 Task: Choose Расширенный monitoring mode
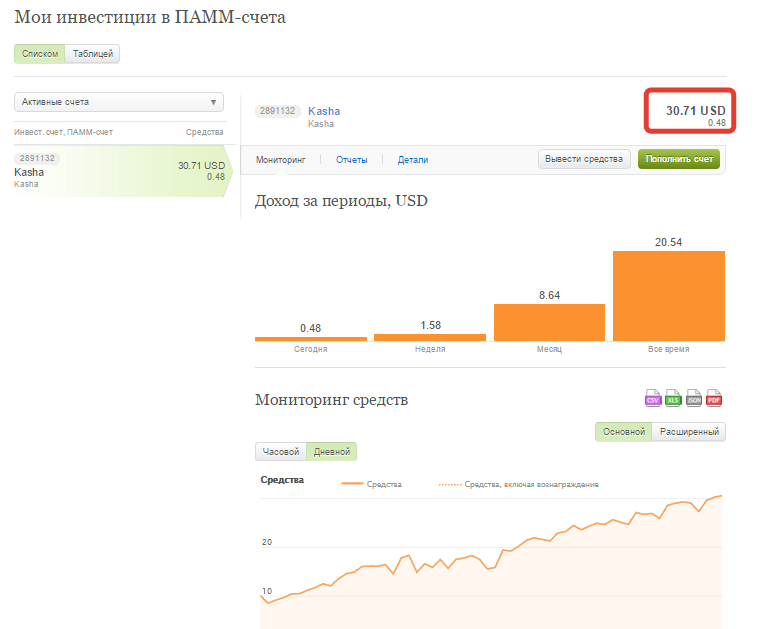click(x=689, y=432)
